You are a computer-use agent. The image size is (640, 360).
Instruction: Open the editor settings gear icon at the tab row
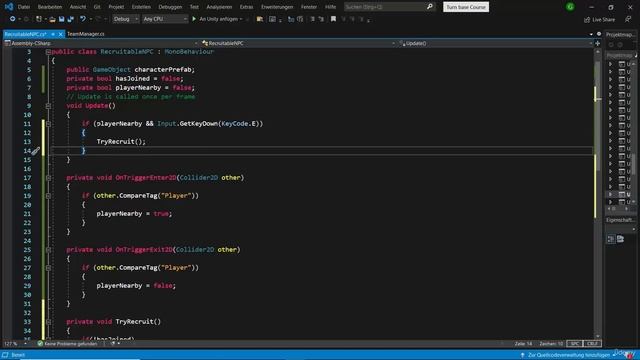(599, 34)
